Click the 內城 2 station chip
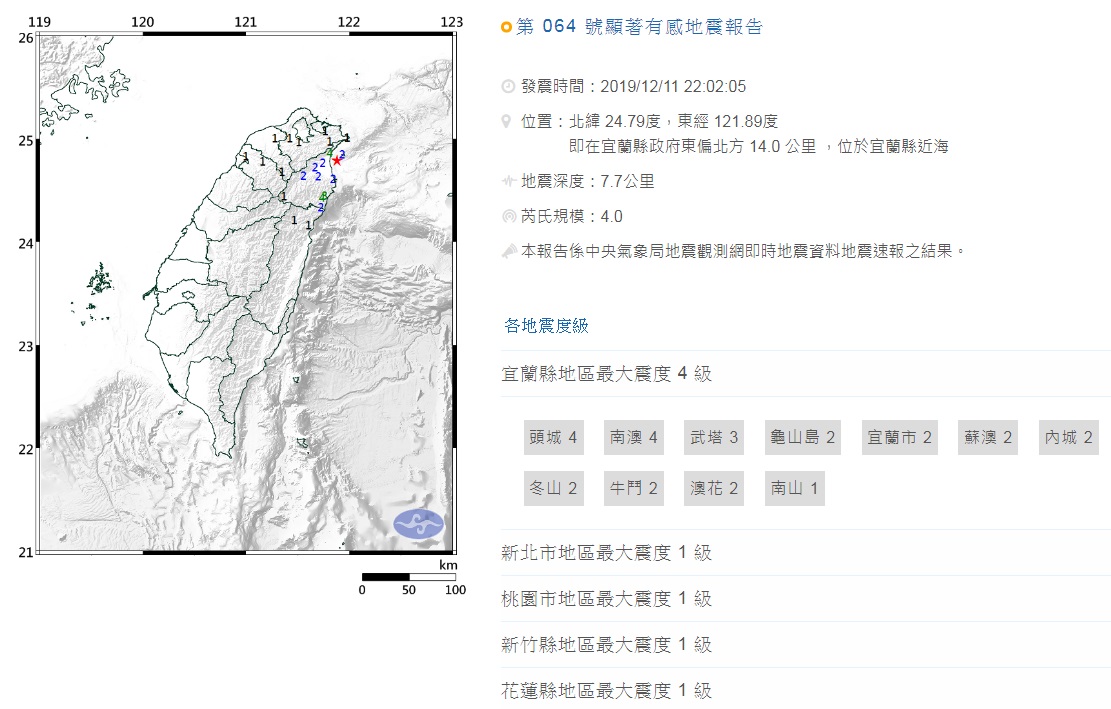The image size is (1111, 709). pos(1069,438)
